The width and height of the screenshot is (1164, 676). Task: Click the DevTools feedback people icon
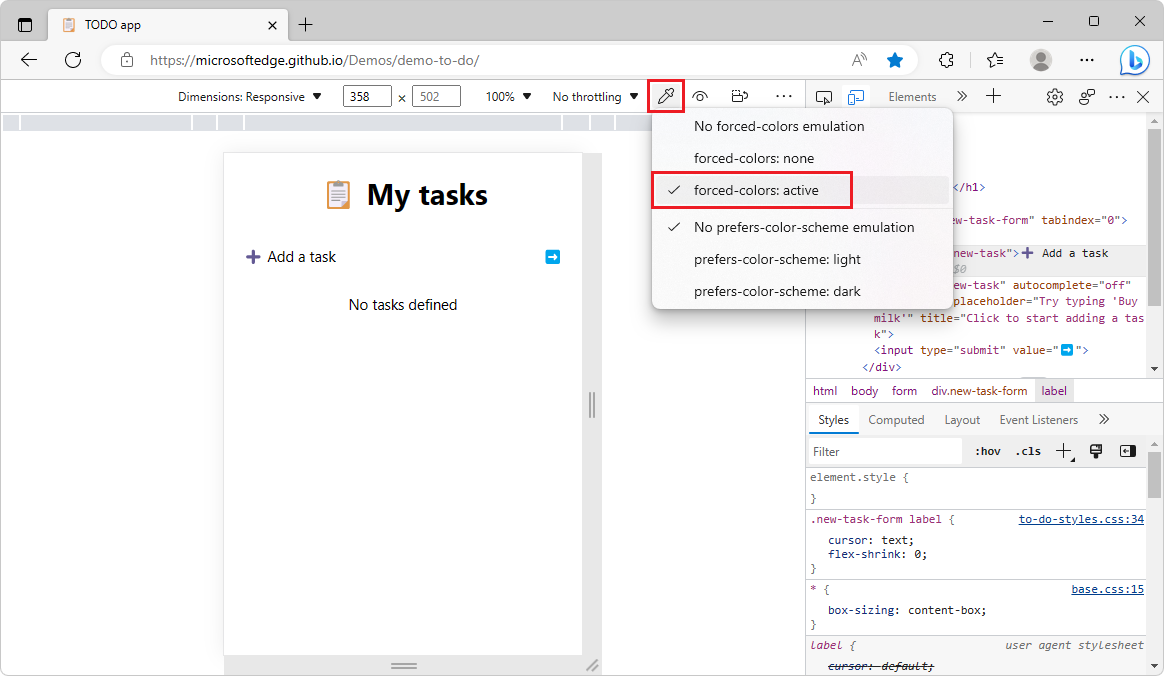click(1087, 96)
